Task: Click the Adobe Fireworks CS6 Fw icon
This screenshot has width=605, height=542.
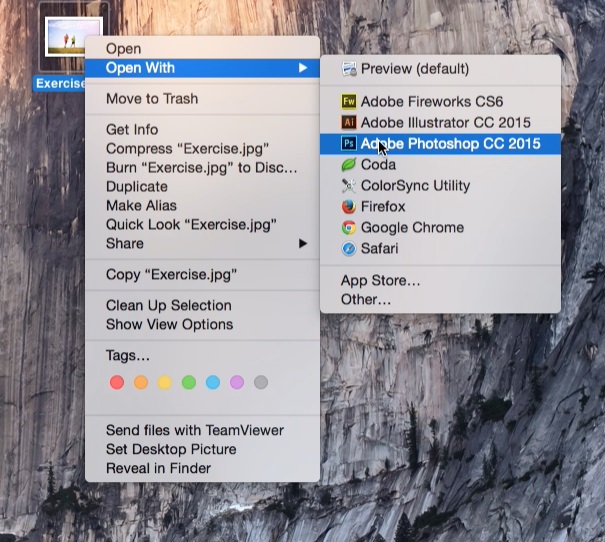Action: pyautogui.click(x=348, y=101)
